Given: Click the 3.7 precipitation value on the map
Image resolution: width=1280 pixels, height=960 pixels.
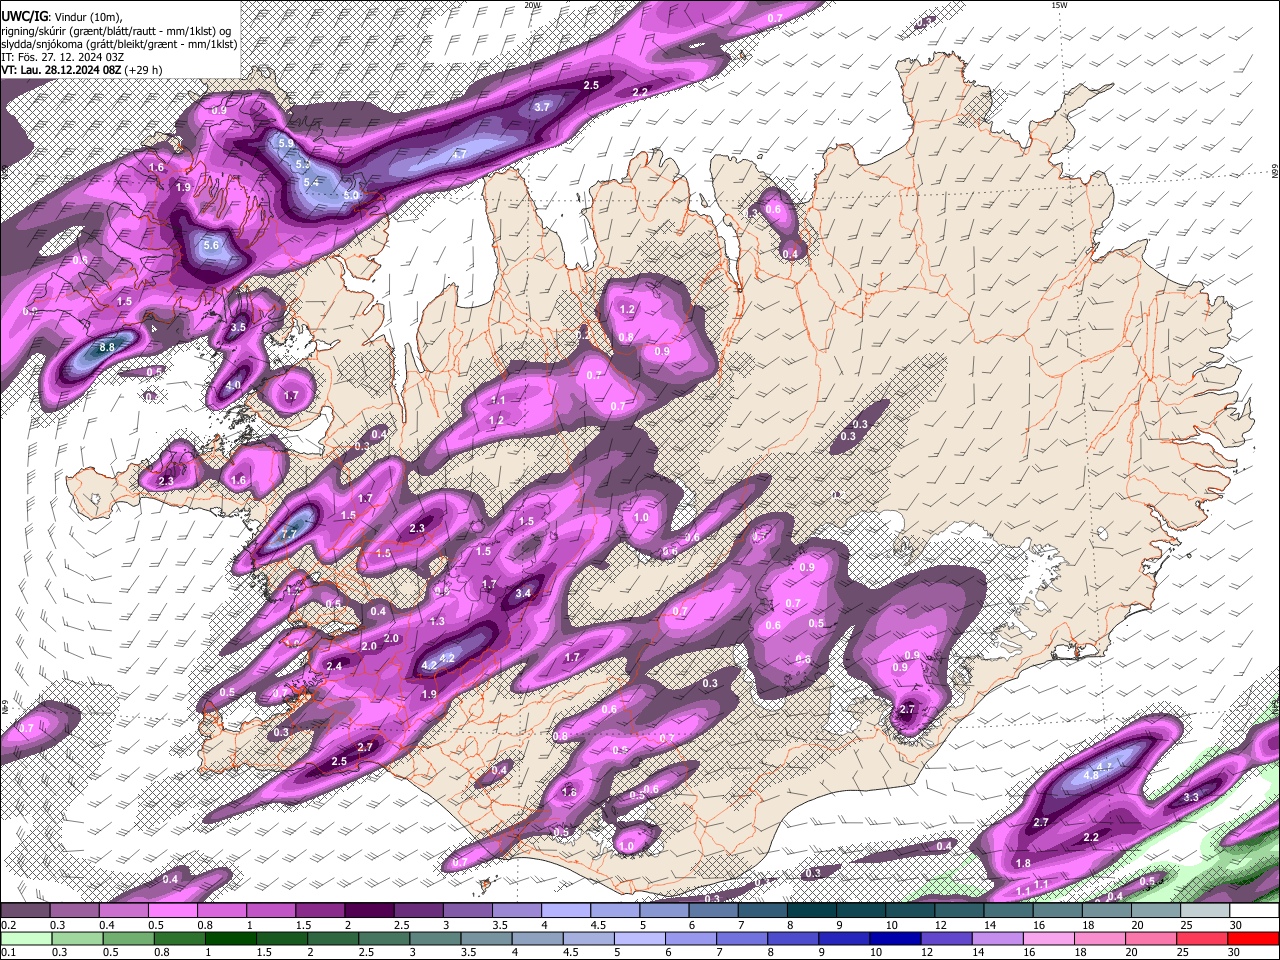Looking at the screenshot, I should (x=542, y=106).
